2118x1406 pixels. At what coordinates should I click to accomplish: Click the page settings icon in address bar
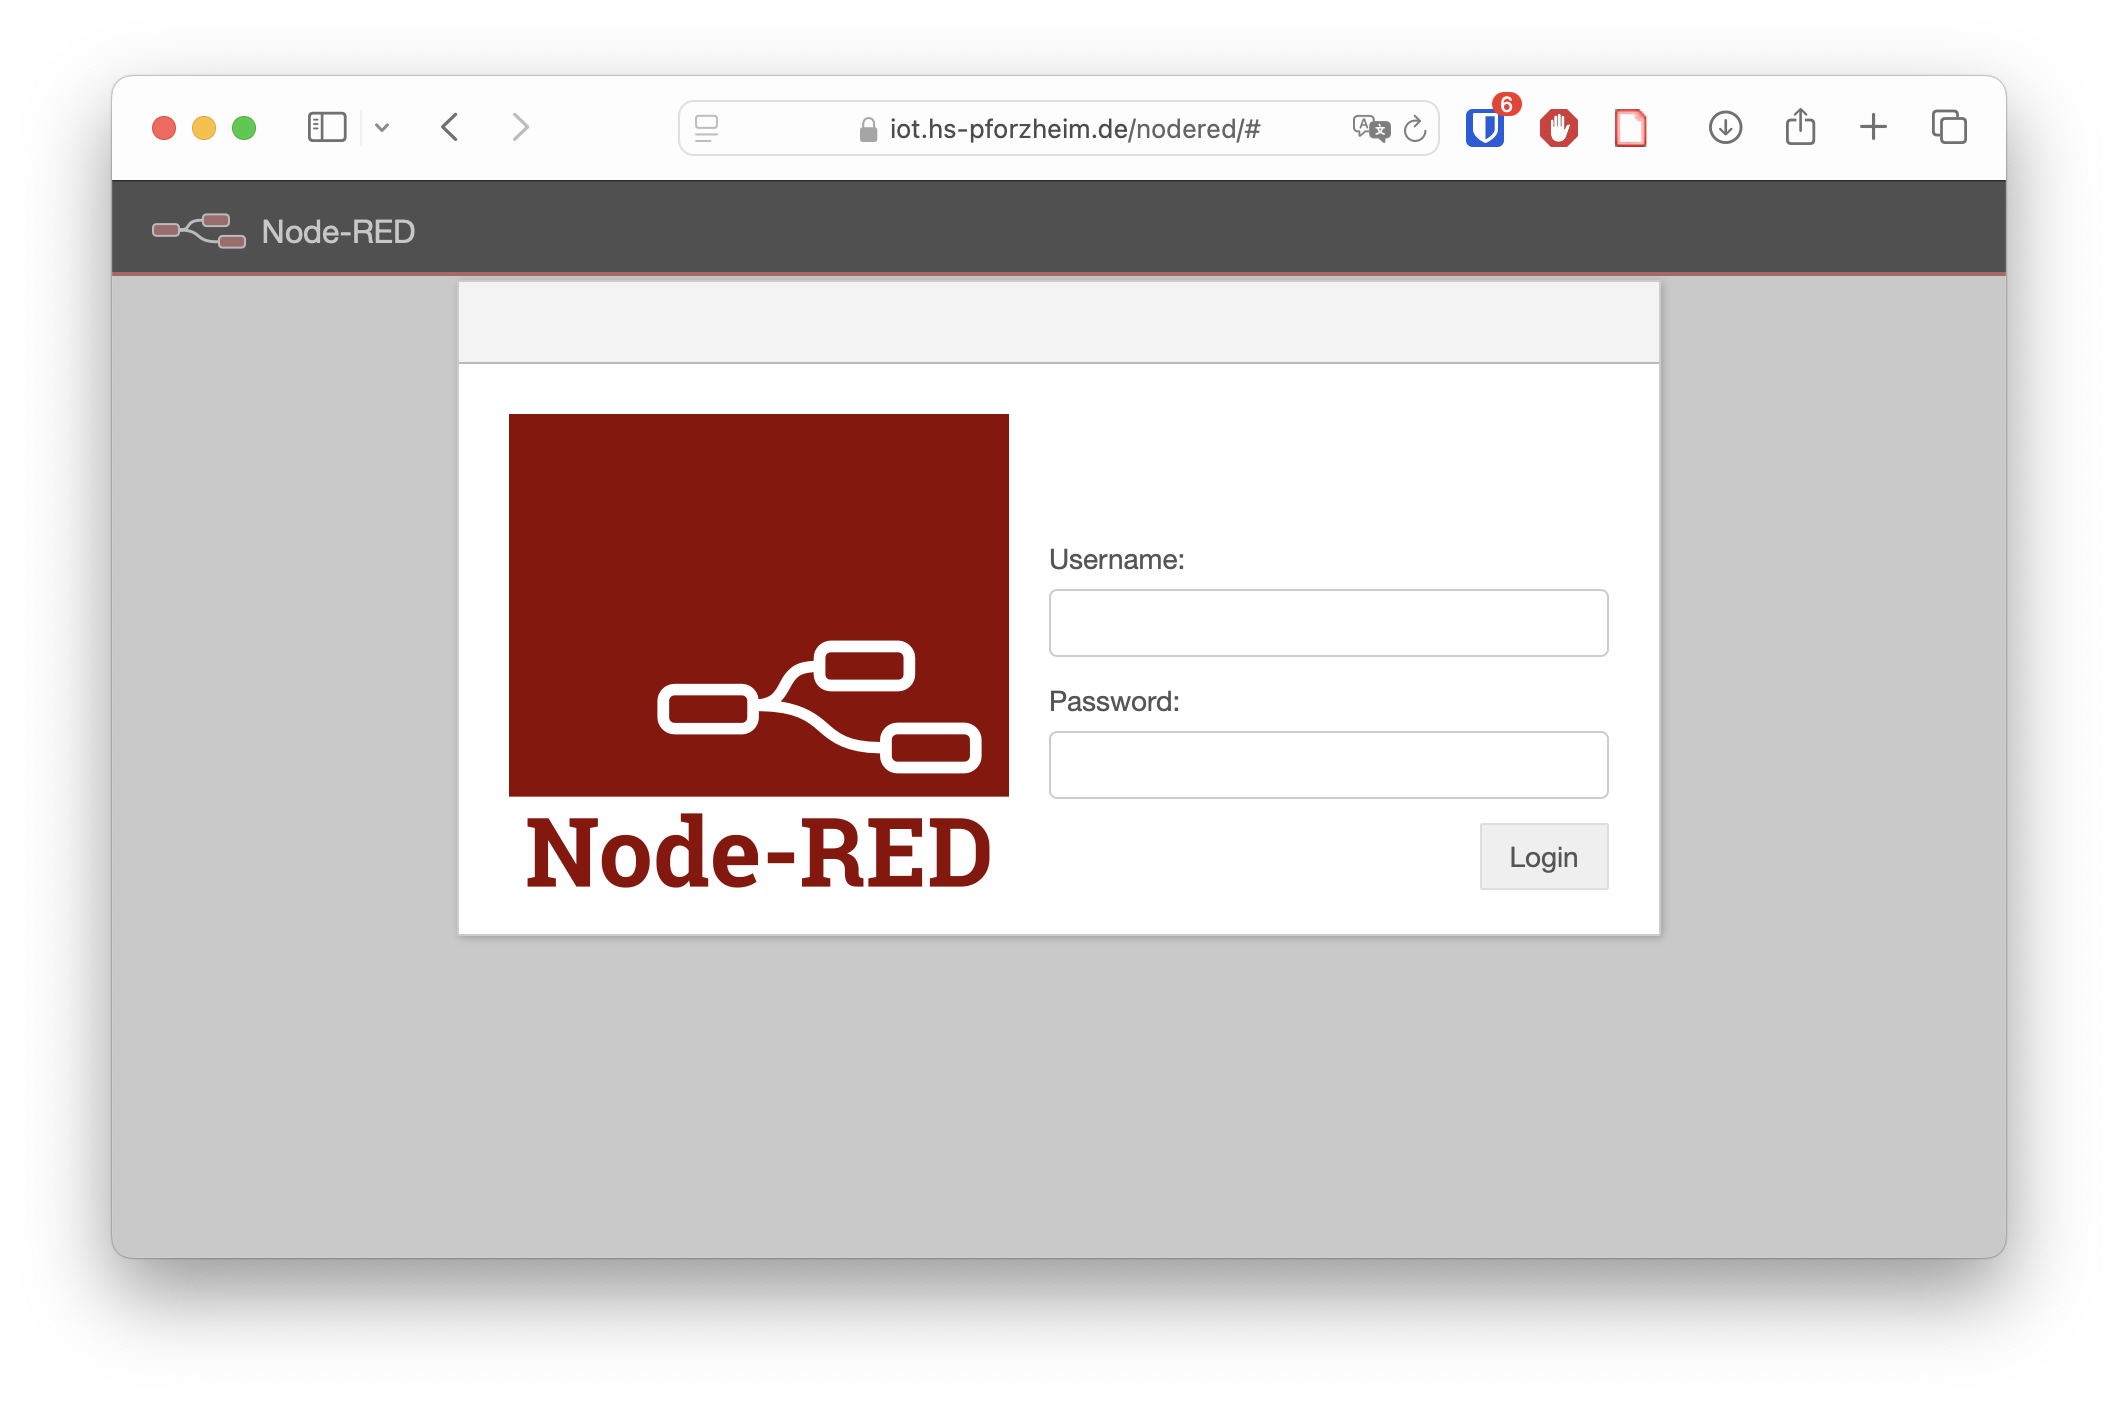click(x=705, y=127)
